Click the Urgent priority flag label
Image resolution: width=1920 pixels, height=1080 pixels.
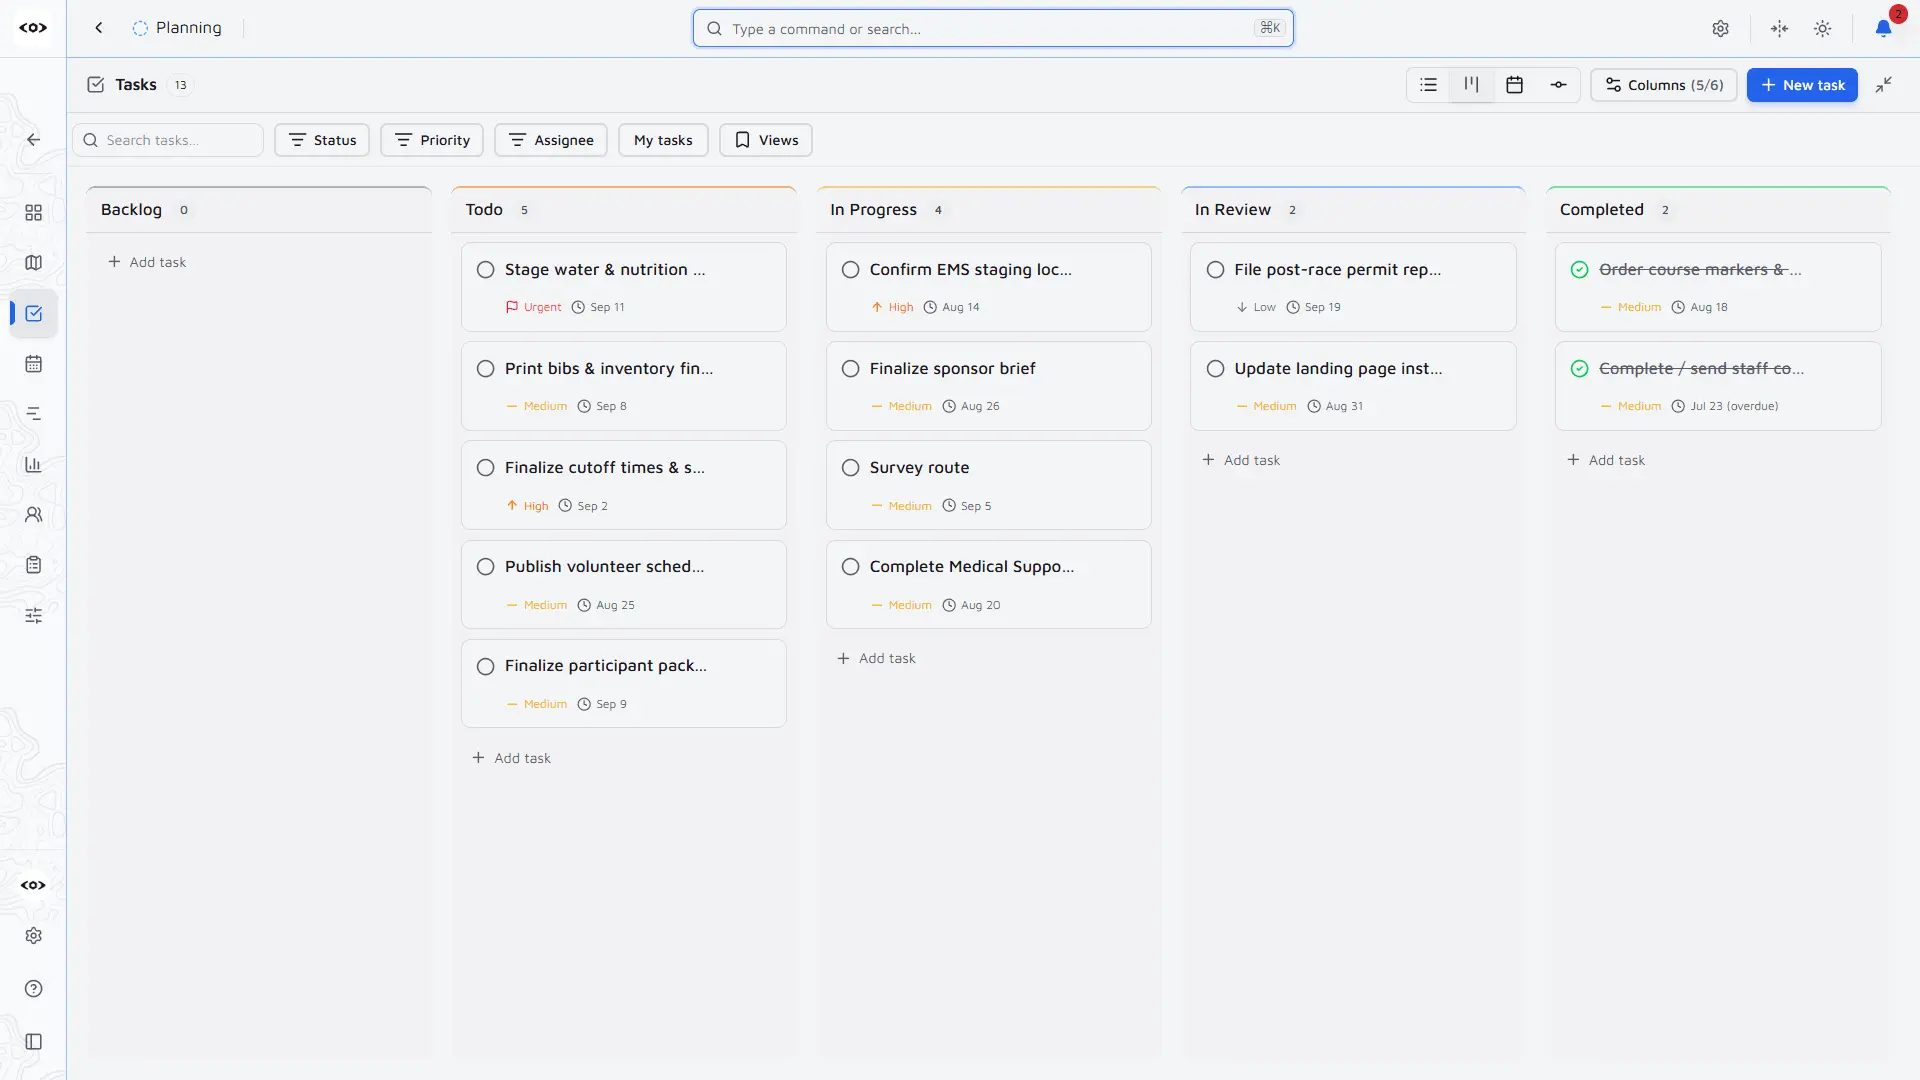point(533,307)
